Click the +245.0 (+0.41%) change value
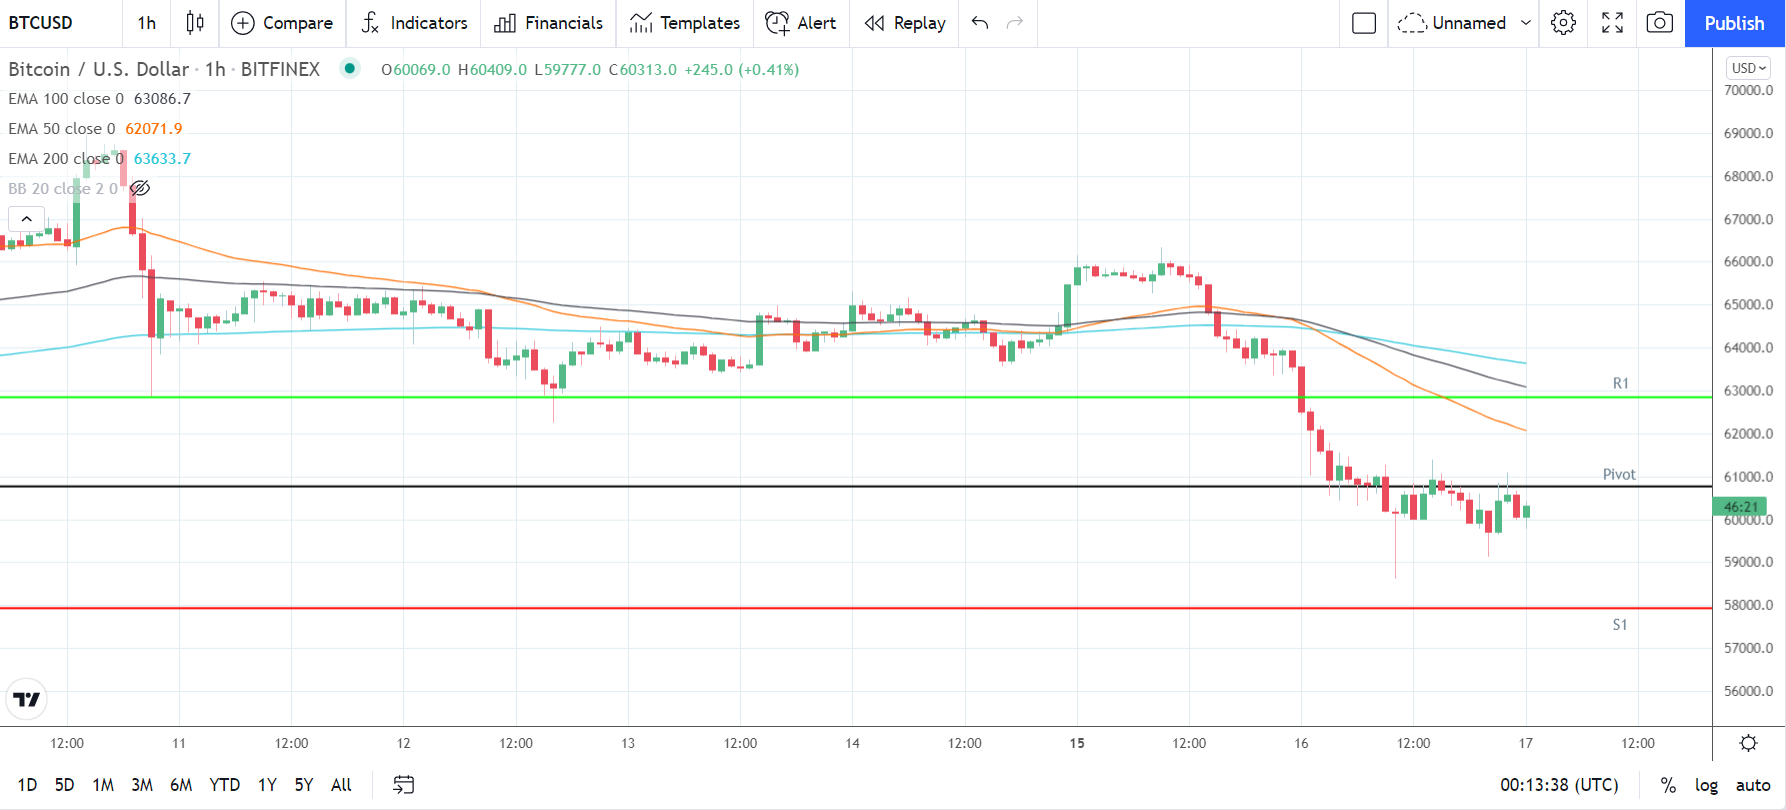Image resolution: width=1786 pixels, height=810 pixels. [741, 69]
